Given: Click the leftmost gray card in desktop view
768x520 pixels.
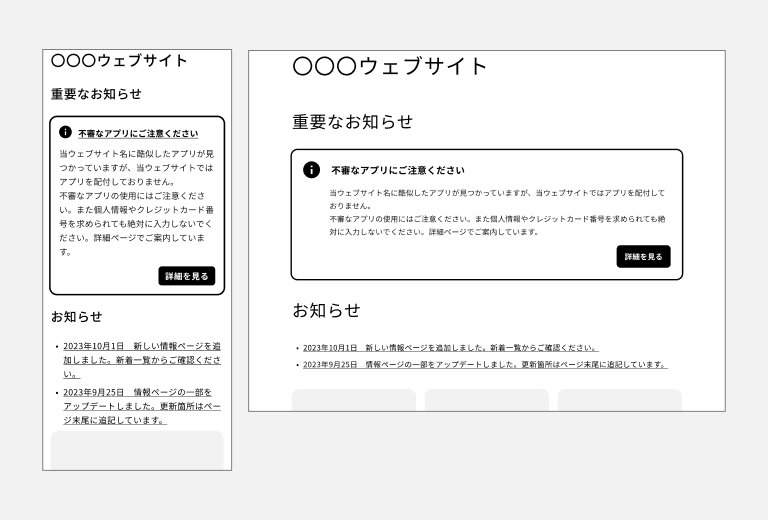Looking at the screenshot, I should 354,400.
